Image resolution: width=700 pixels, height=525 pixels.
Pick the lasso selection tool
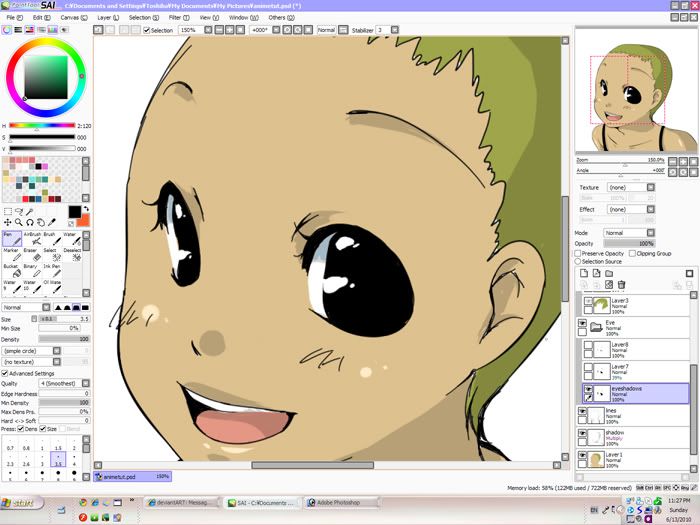(x=19, y=212)
